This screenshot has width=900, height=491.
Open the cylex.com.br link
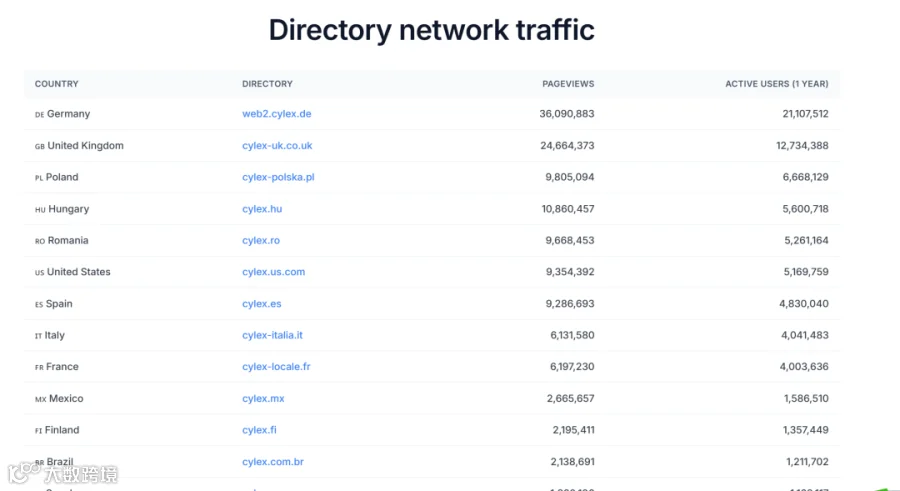[273, 461]
